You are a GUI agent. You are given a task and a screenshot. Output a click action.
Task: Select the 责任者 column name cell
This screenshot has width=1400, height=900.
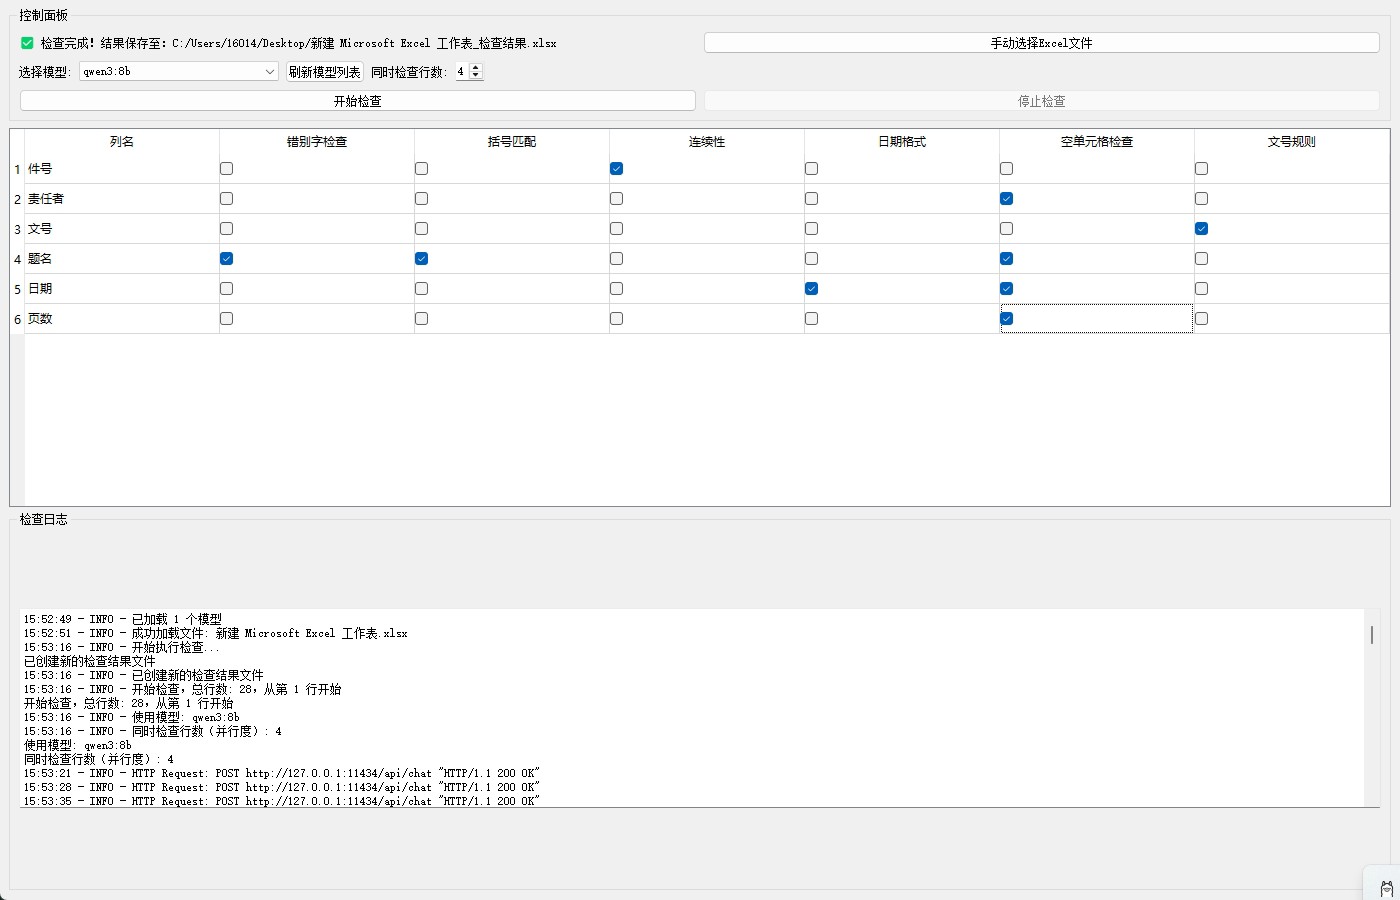(x=122, y=199)
